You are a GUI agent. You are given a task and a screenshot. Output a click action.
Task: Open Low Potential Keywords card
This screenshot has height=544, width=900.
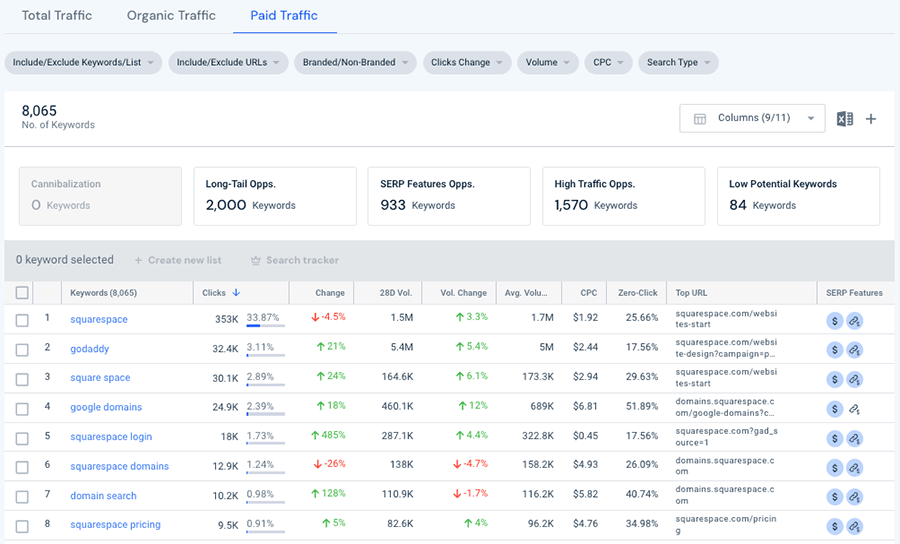point(798,196)
